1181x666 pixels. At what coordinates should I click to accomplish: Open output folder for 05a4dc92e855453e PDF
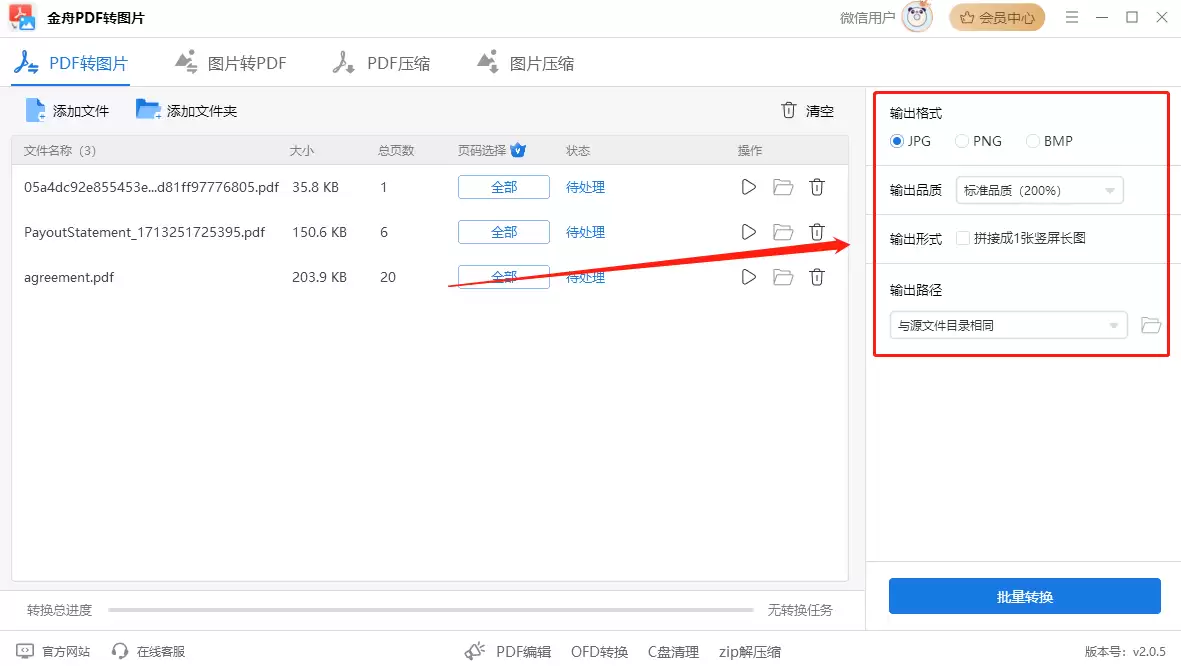(x=783, y=186)
